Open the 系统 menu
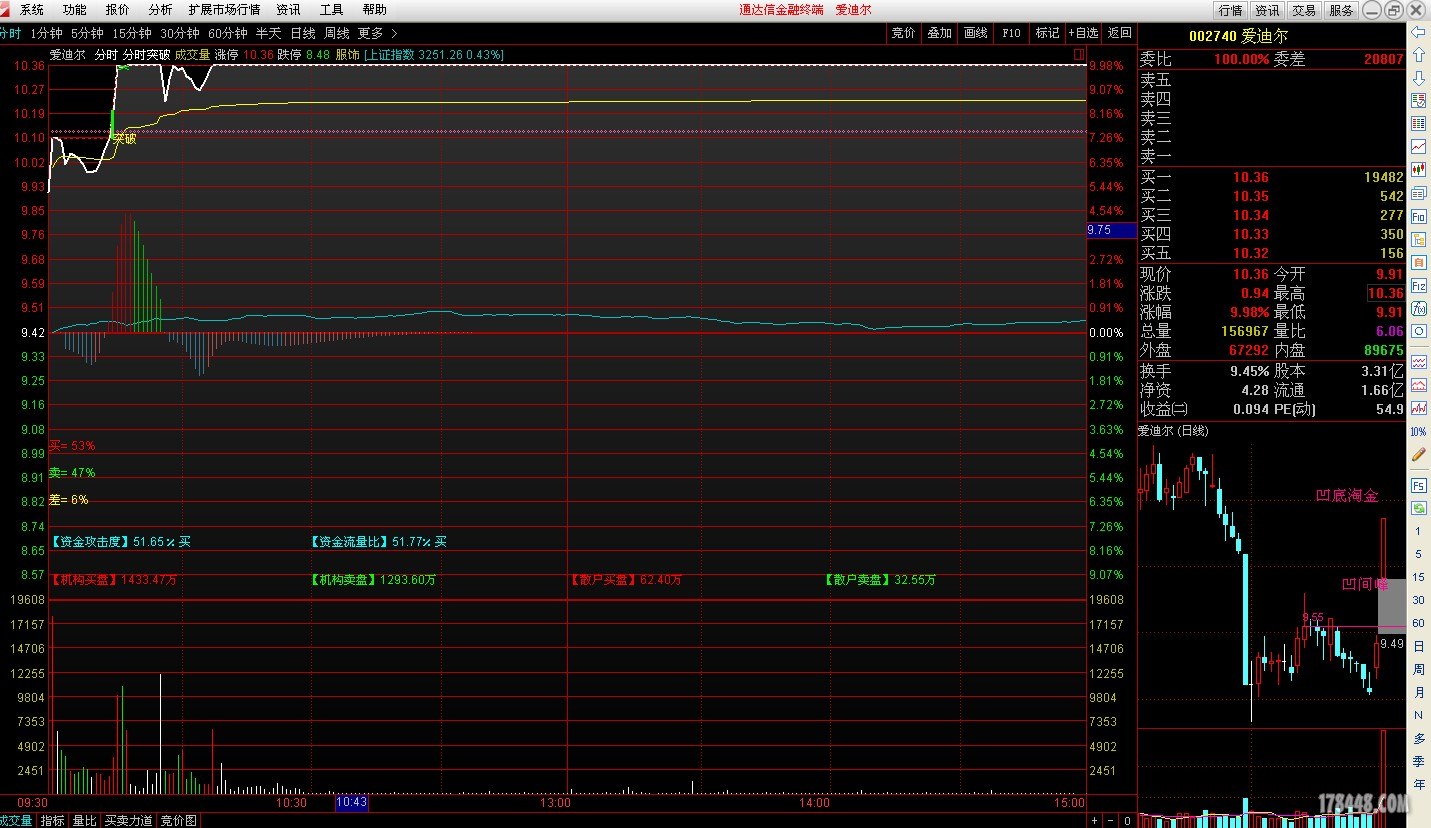Screen dimensions: 1431x828 32,9
